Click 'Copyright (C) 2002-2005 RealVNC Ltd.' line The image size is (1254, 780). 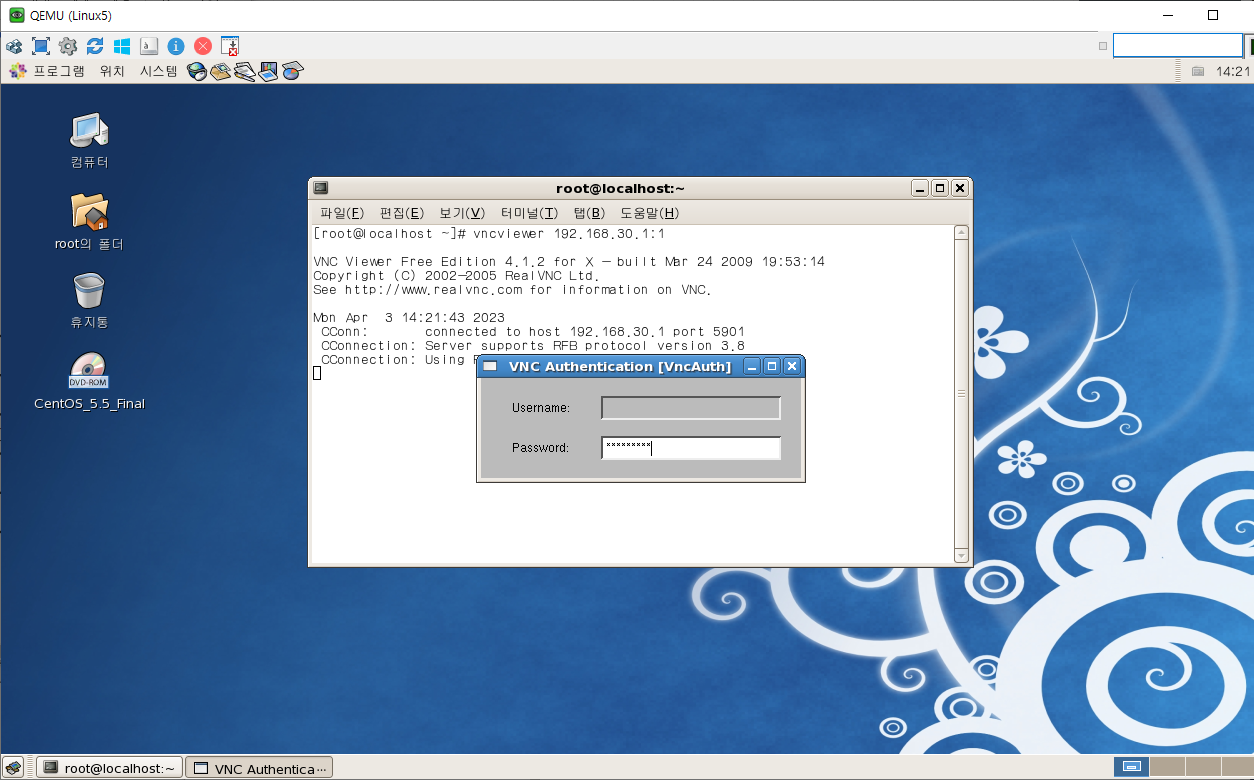[x=457, y=276]
